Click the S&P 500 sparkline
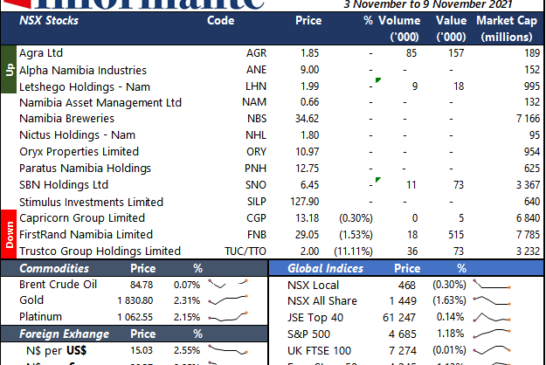 [x=492, y=333]
